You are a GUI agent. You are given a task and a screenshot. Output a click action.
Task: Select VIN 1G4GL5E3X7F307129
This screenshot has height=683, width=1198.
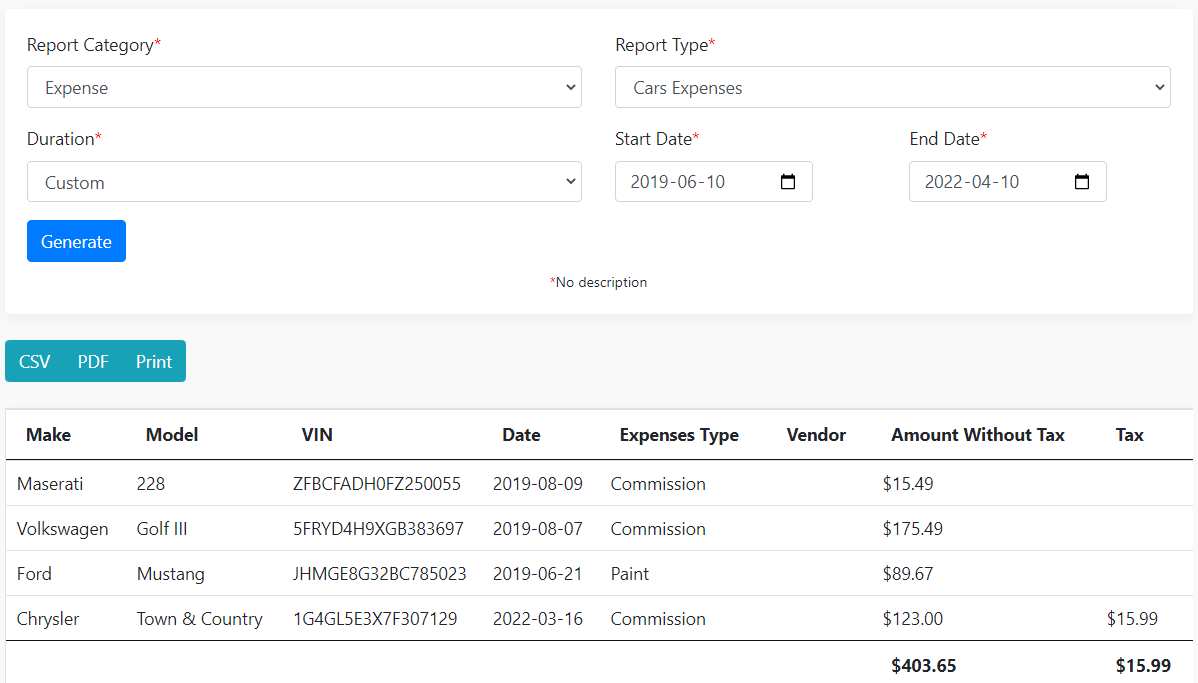[375, 619]
